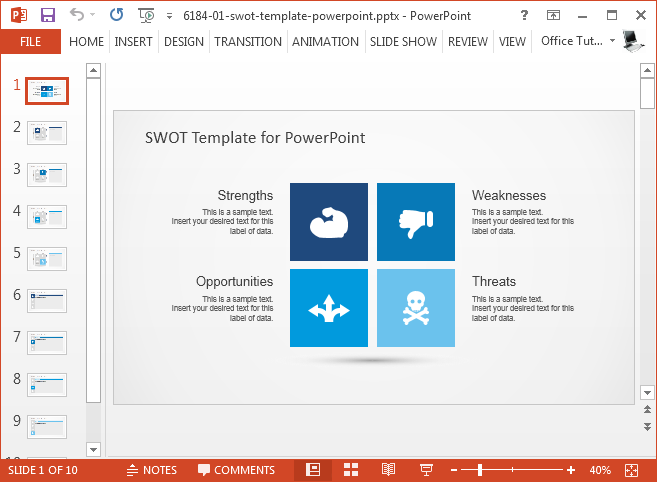The width and height of the screenshot is (657, 482).
Task: Click the thumbnail pane scrollbar thumb
Action: [93, 240]
